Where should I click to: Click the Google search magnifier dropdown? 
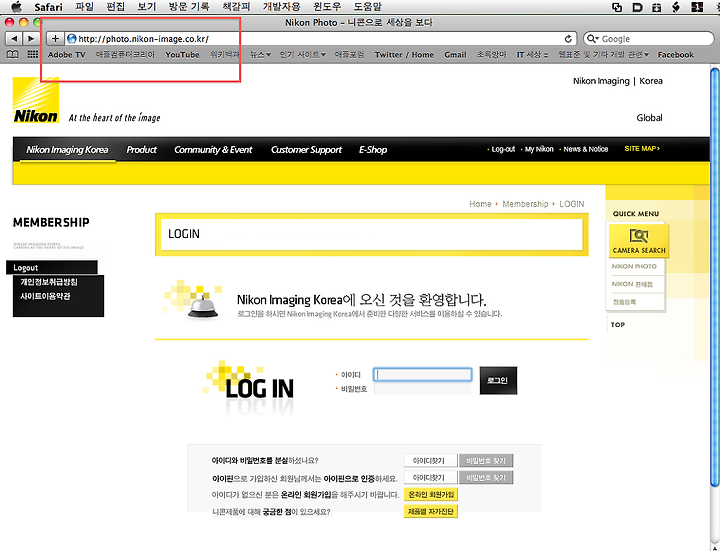[x=593, y=39]
